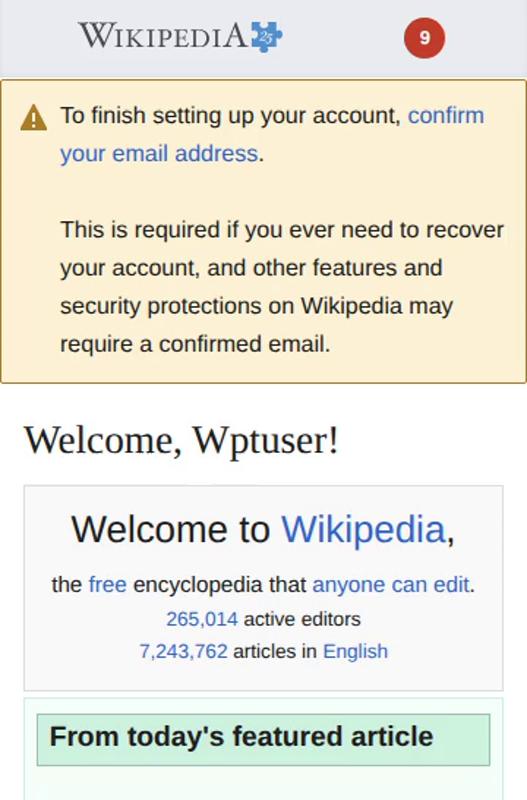Click the From today's featured article heading
Screen dimensions: 527x800
point(241,737)
